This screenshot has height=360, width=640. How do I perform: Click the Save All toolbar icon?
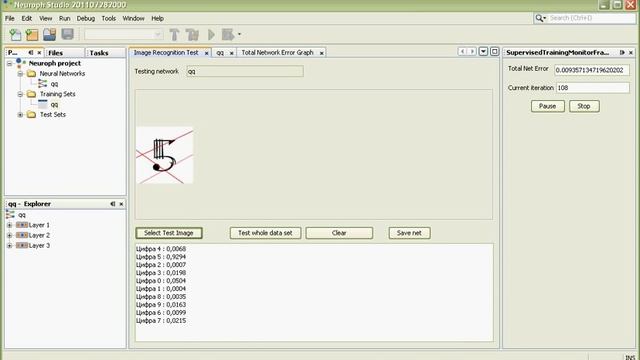(x=67, y=34)
